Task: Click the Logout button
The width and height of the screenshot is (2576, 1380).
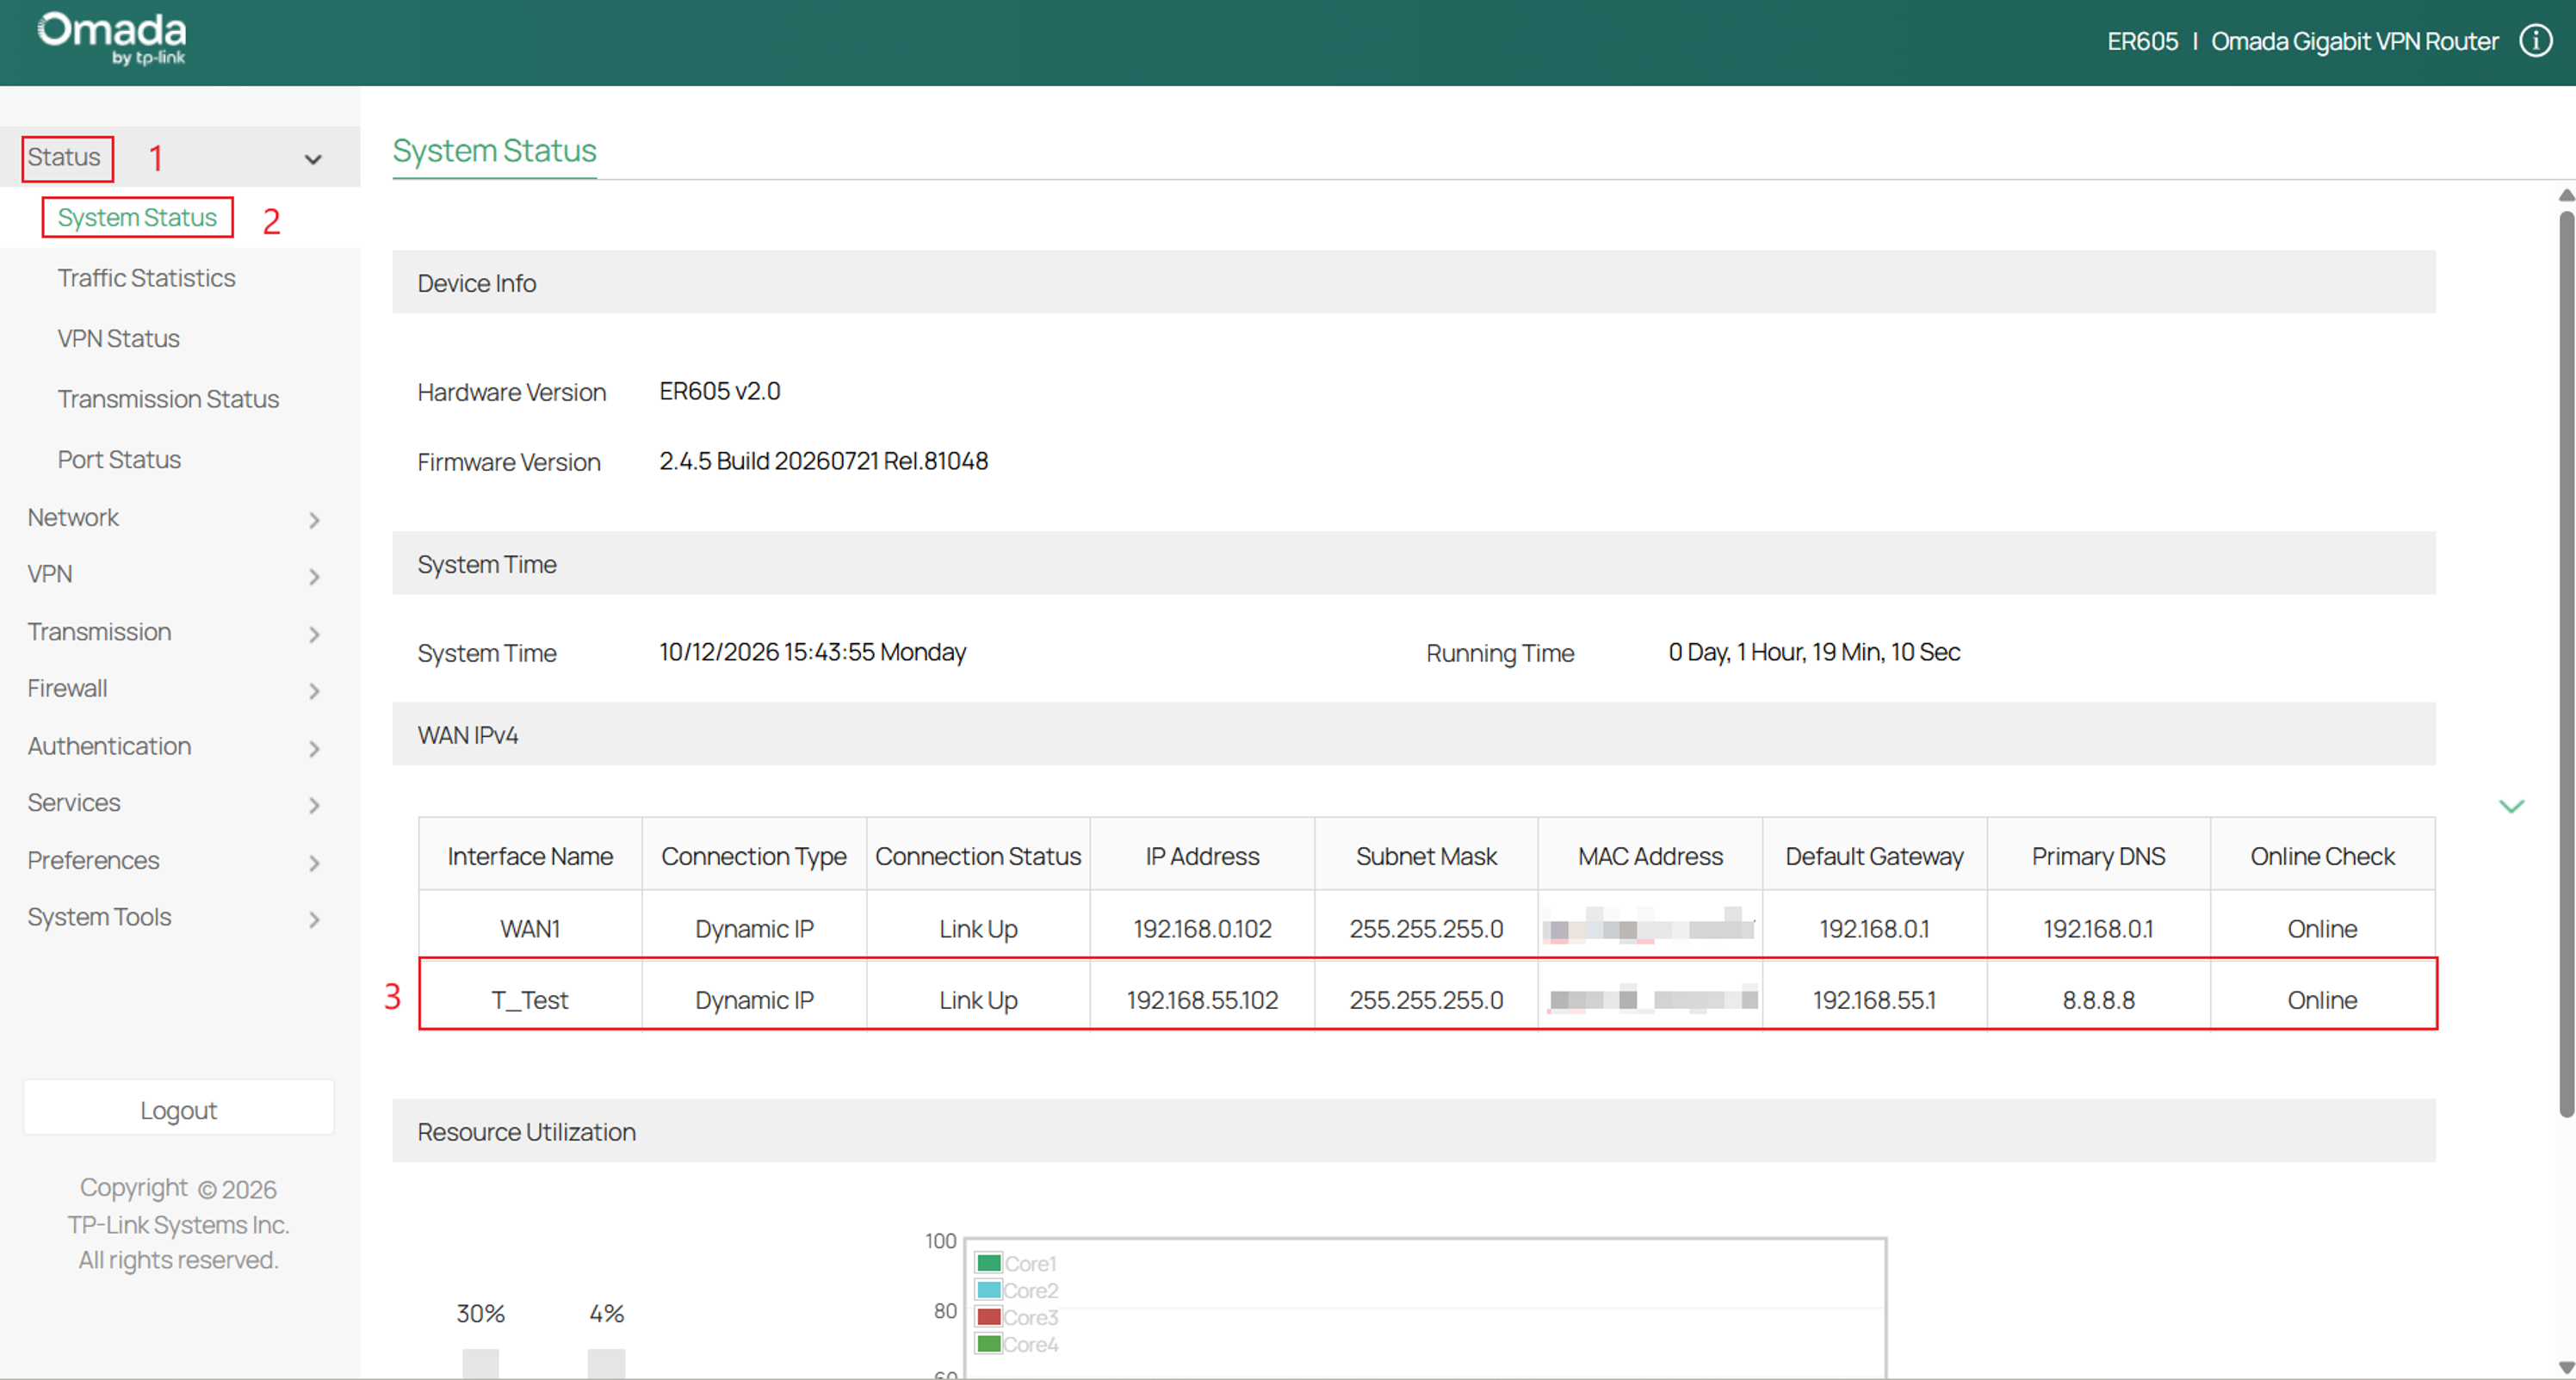Action: pos(178,1108)
